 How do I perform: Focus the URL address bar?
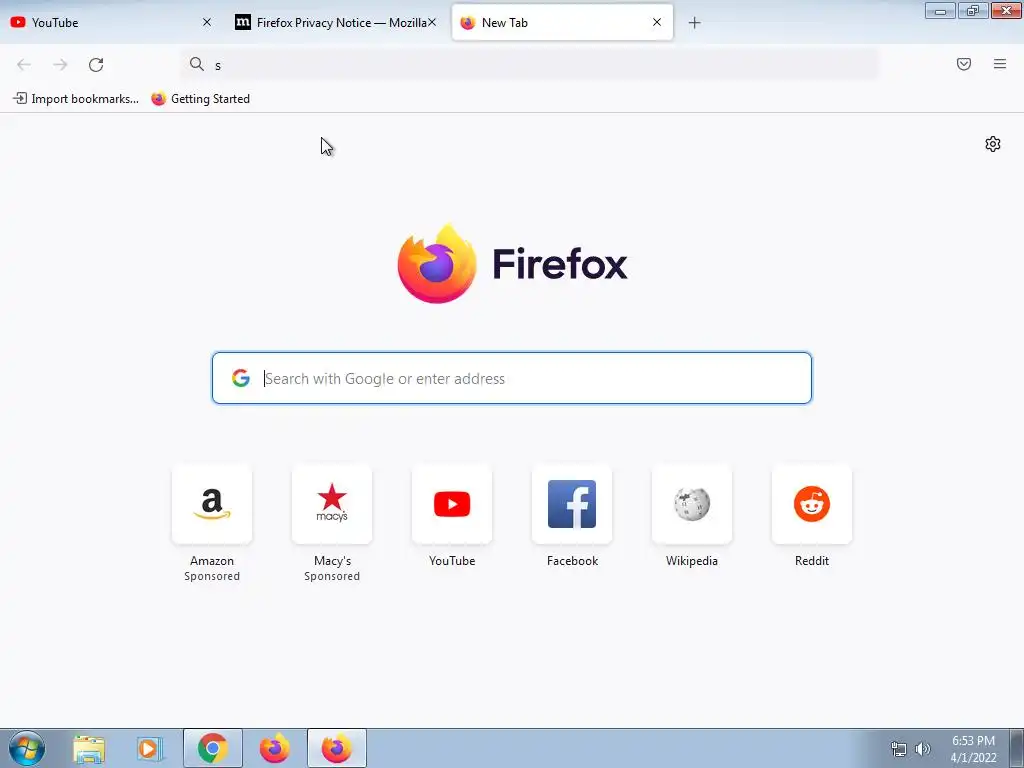click(529, 65)
